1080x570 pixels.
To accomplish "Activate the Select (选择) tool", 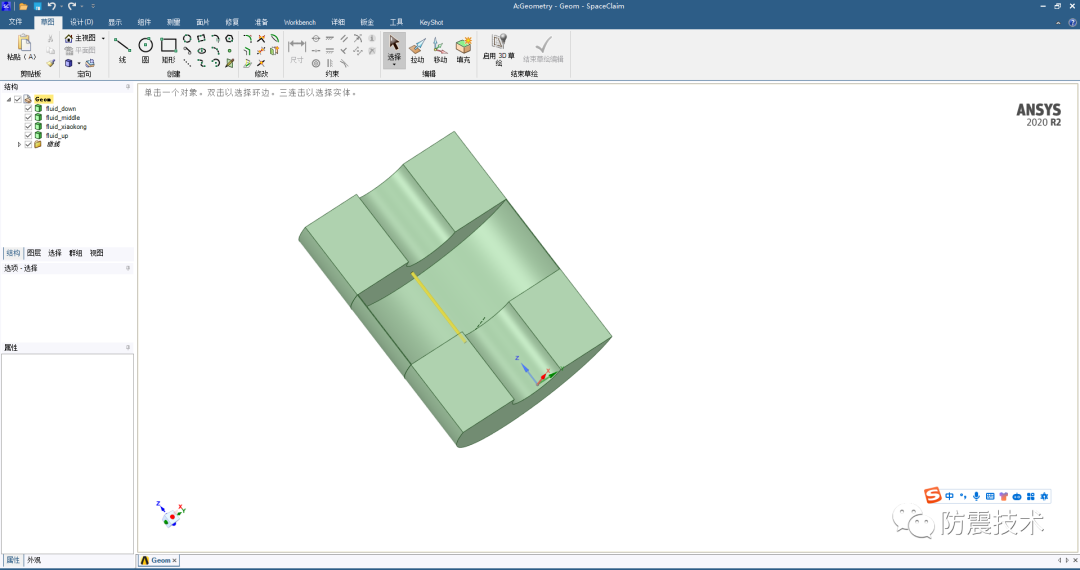I will pos(394,49).
